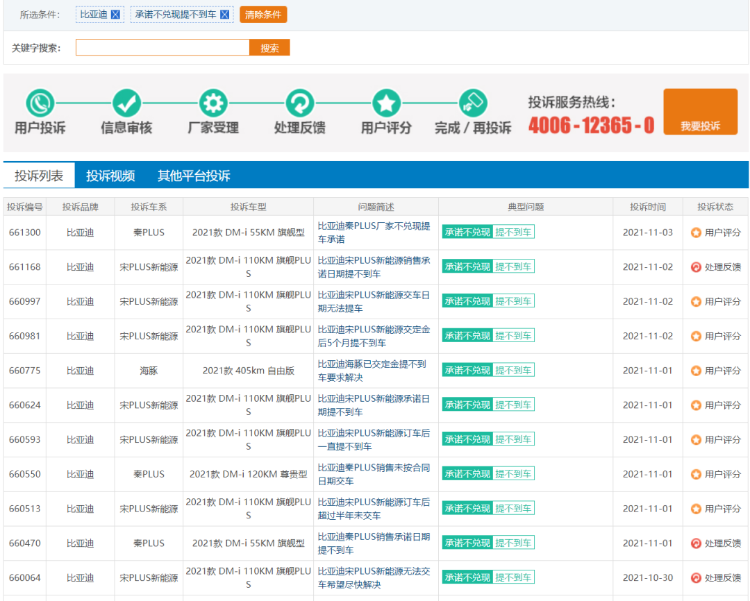
Task: Click the 处理反馈 refresh icon
Action: coord(300,103)
